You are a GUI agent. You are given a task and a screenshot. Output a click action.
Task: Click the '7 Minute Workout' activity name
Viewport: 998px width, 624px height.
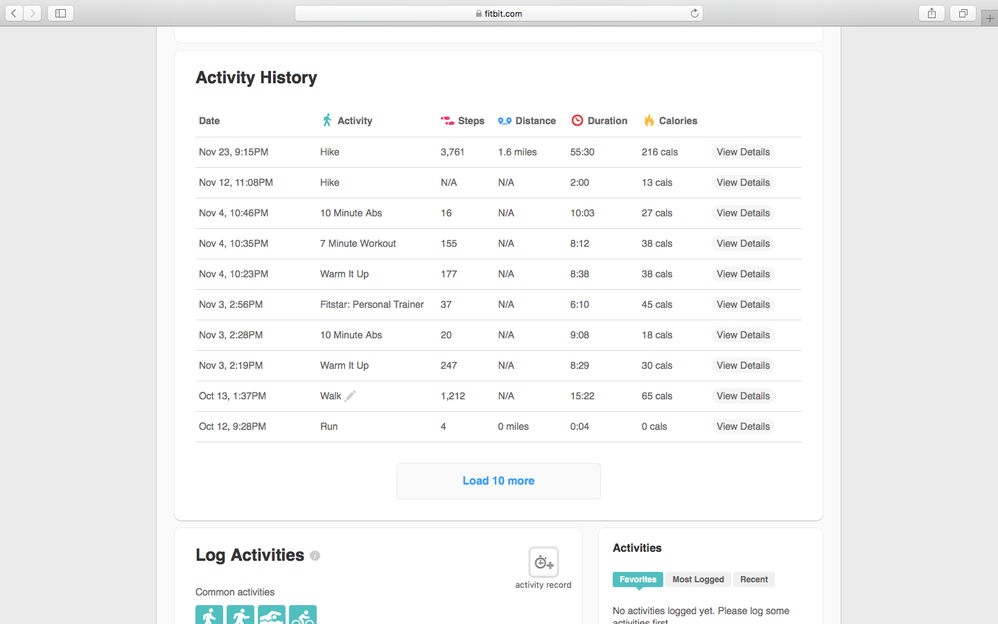(358, 244)
